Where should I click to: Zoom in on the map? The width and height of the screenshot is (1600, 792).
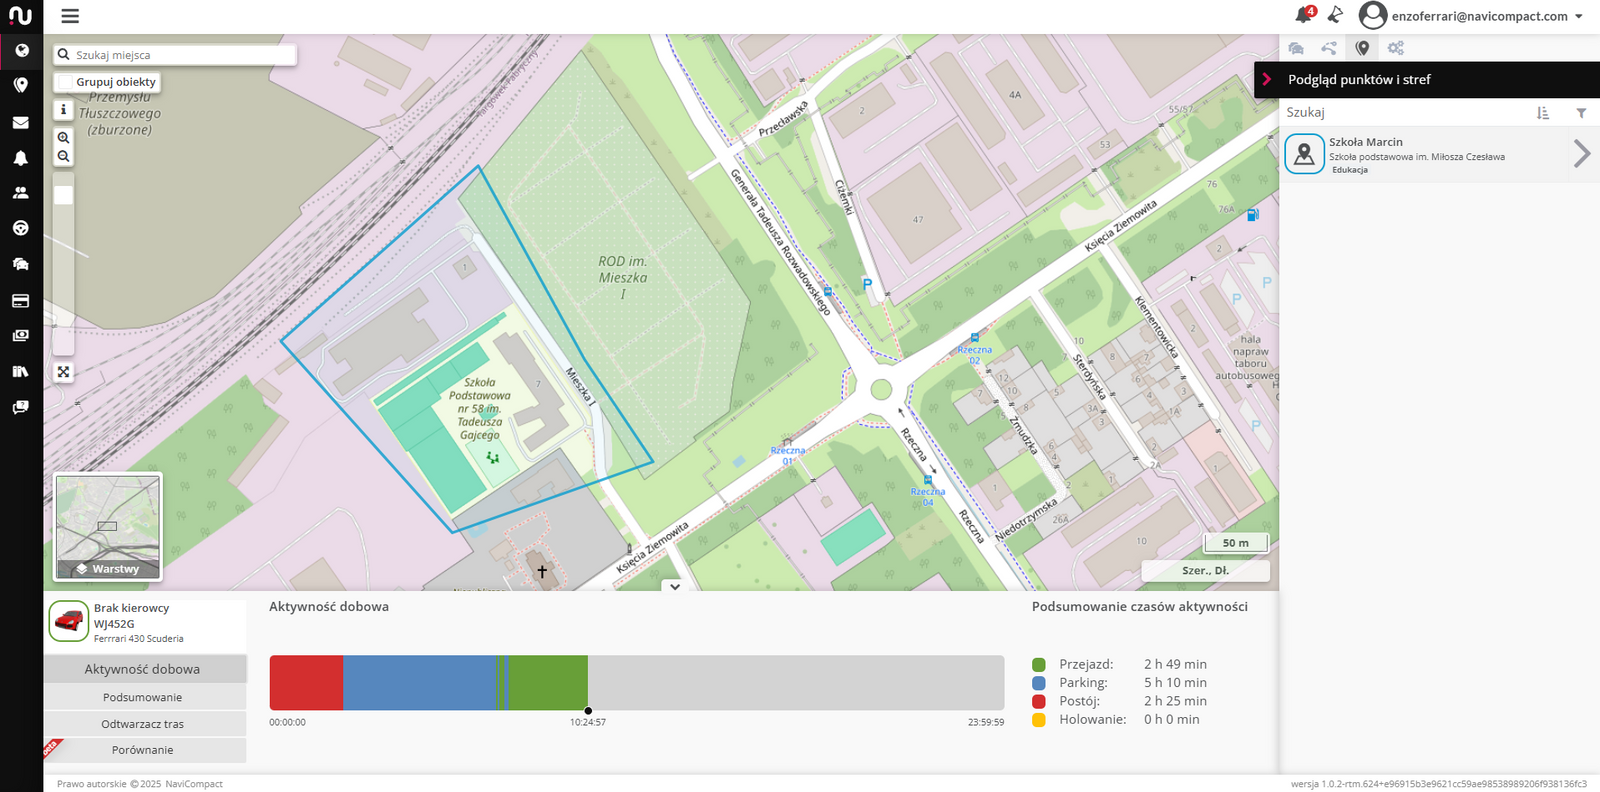(x=63, y=138)
